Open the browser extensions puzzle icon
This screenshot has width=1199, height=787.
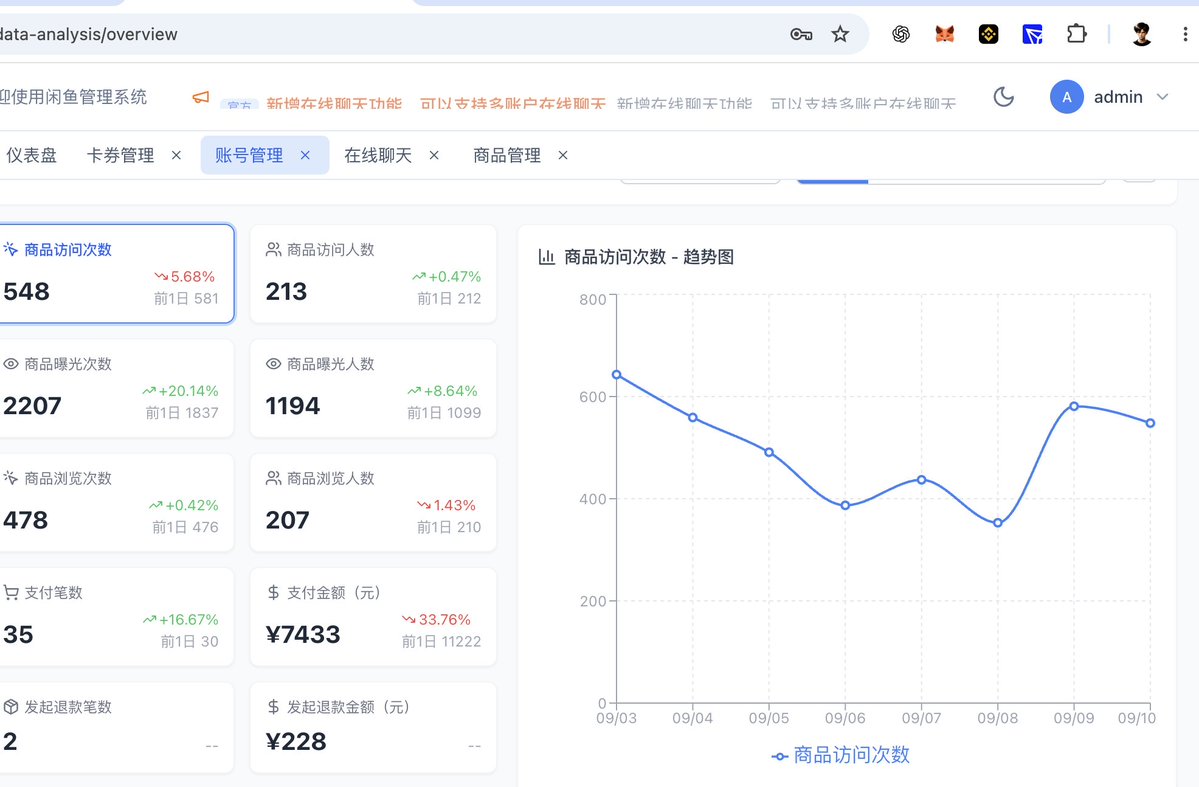[1077, 34]
